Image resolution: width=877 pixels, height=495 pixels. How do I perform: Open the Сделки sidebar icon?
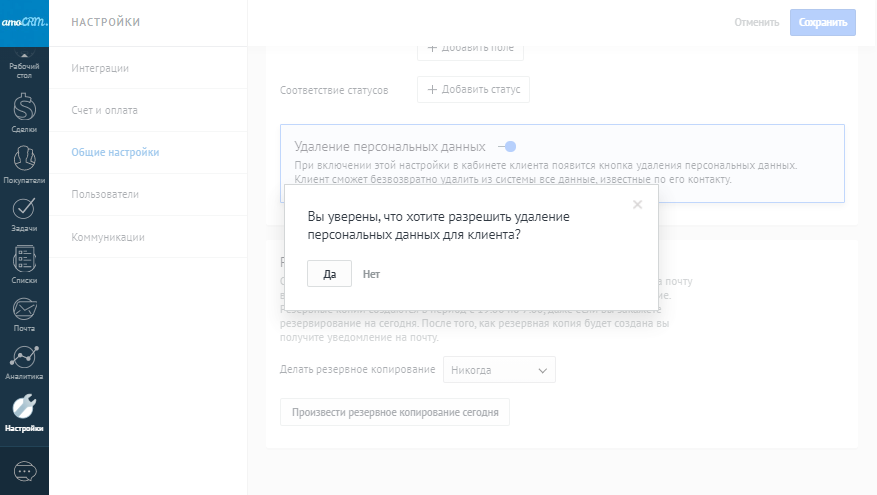click(24, 112)
